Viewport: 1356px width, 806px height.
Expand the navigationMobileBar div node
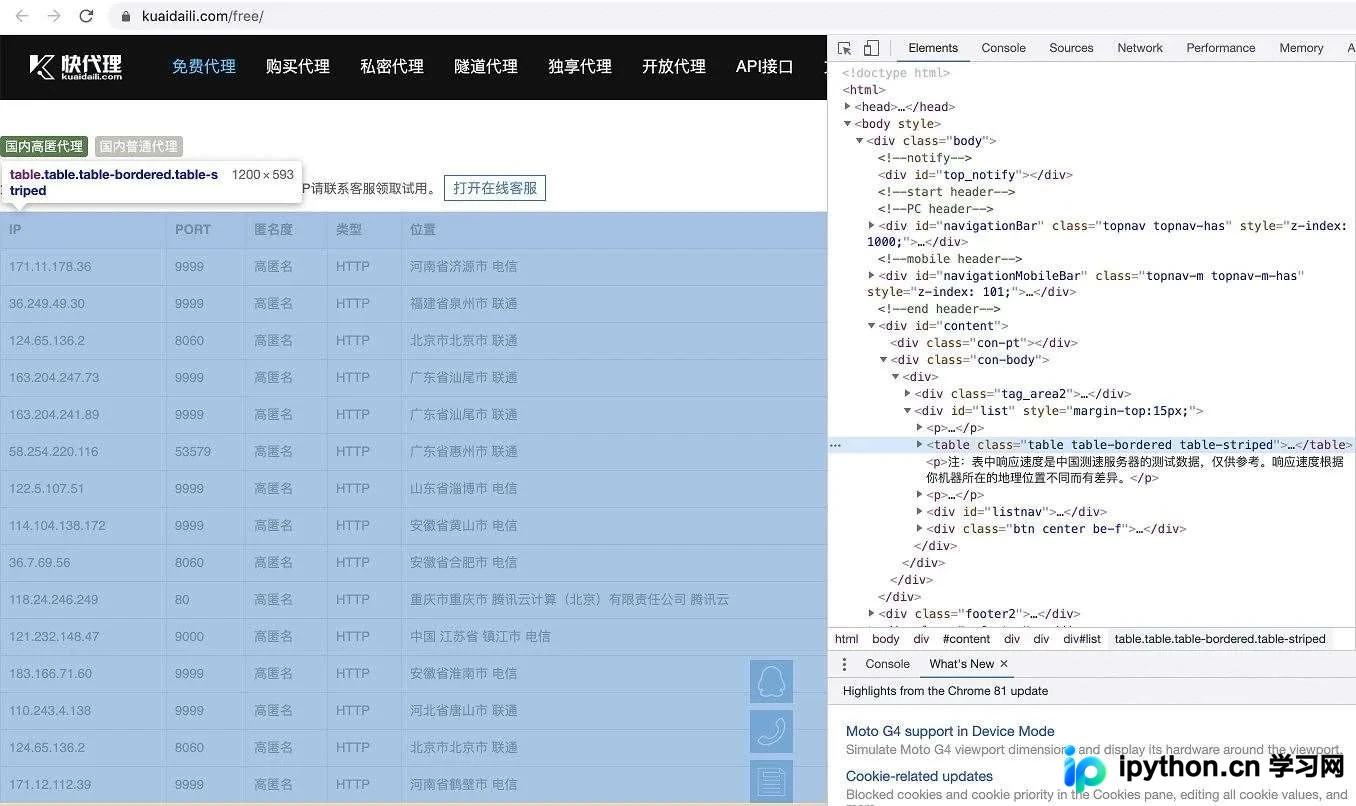(872, 275)
